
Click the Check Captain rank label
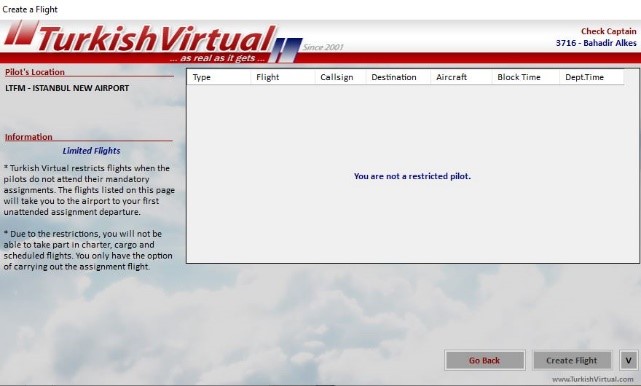pyautogui.click(x=609, y=31)
